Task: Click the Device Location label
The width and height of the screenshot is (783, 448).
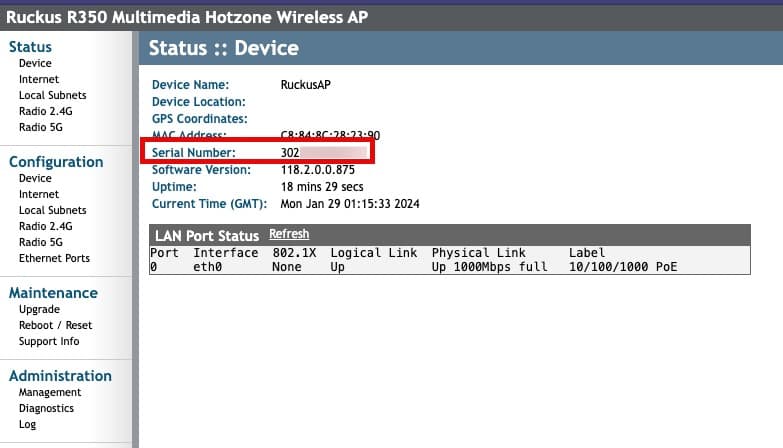Action: point(199,102)
